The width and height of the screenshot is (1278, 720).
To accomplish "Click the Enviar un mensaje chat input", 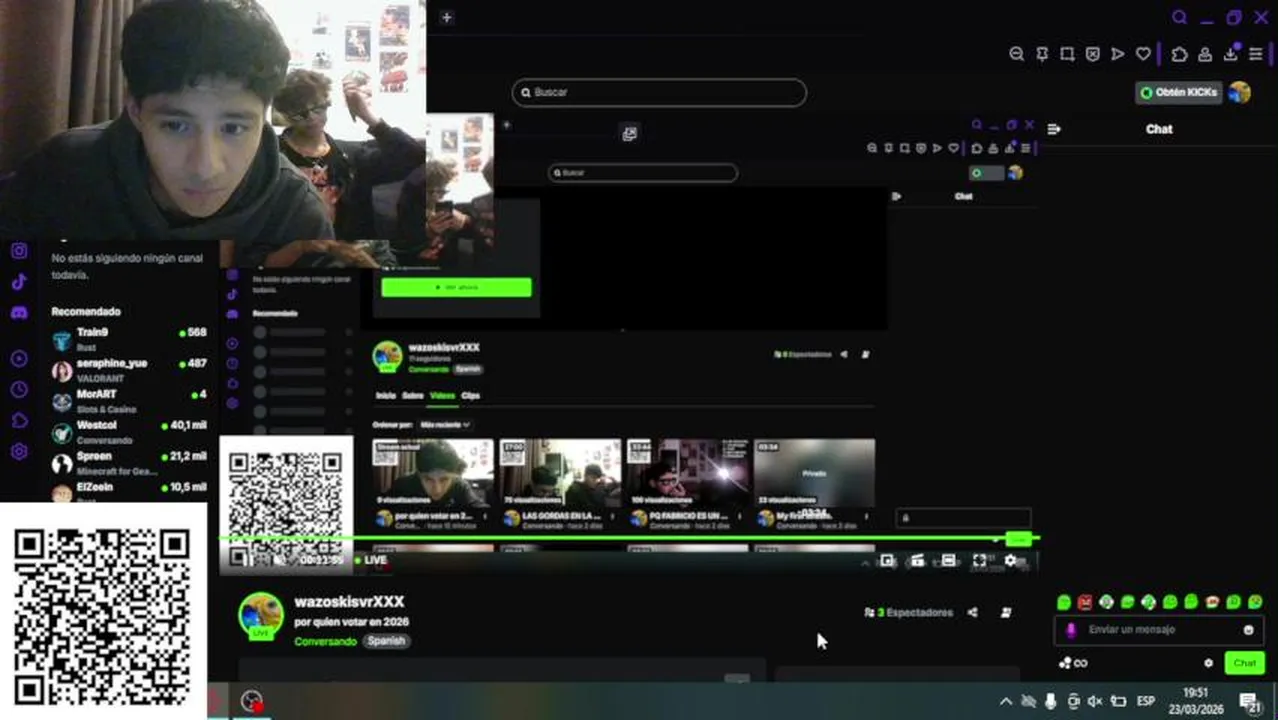I will coord(1159,630).
